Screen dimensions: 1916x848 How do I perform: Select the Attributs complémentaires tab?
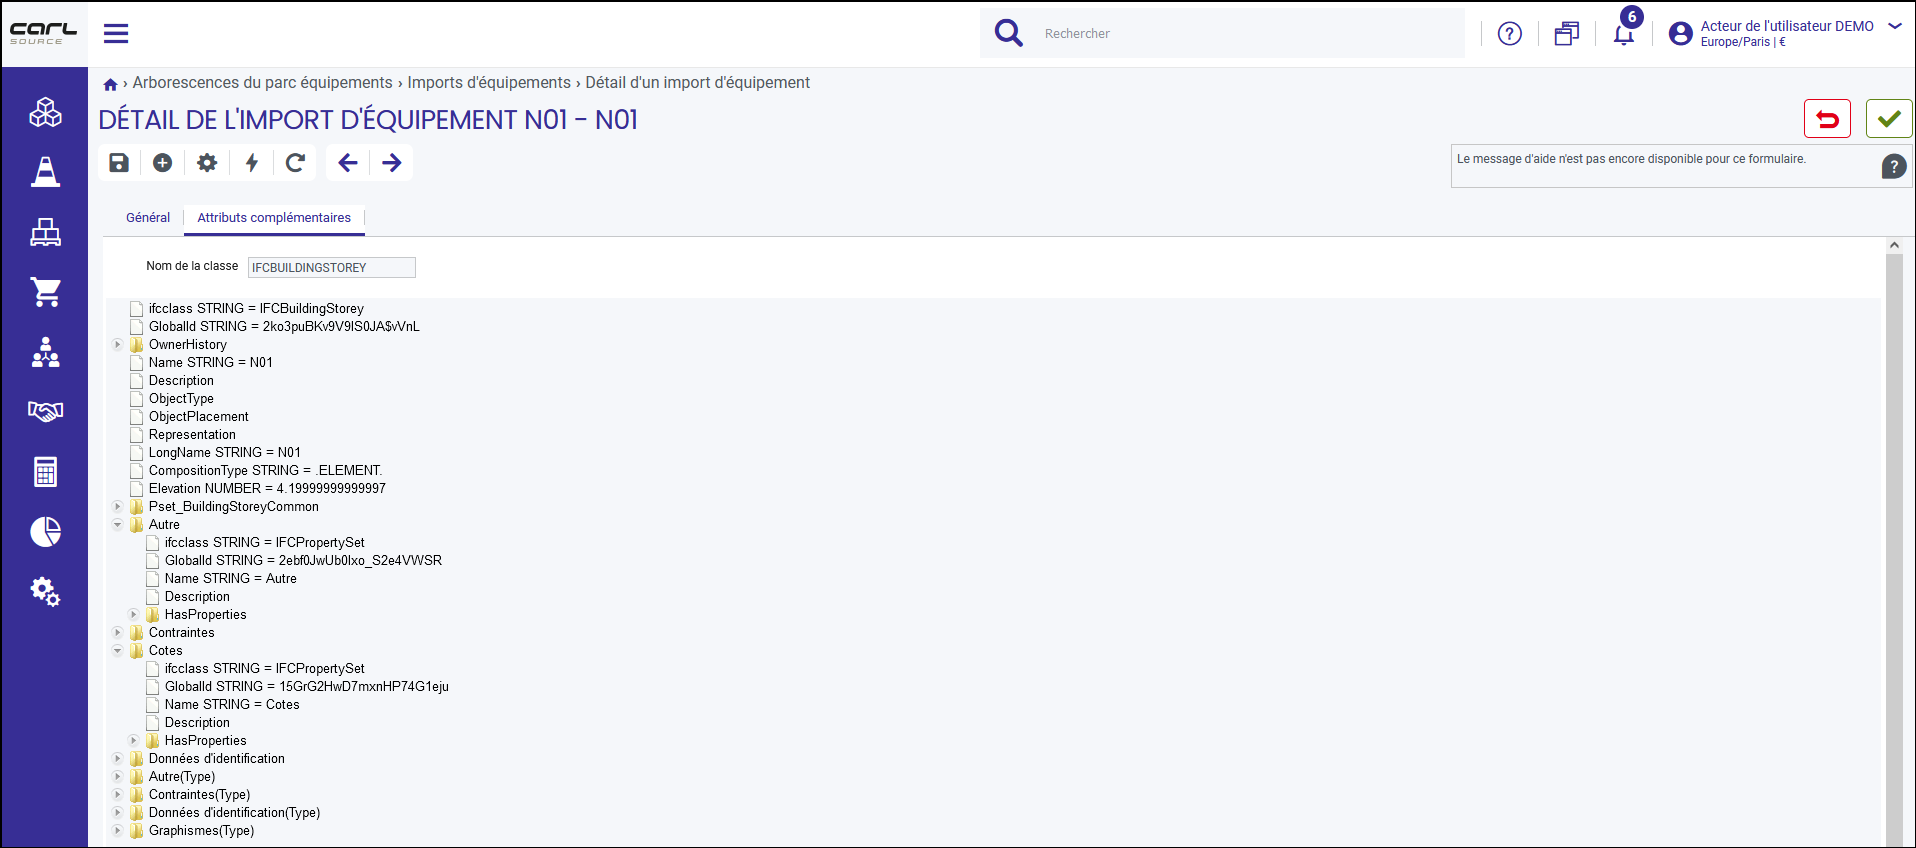point(274,218)
